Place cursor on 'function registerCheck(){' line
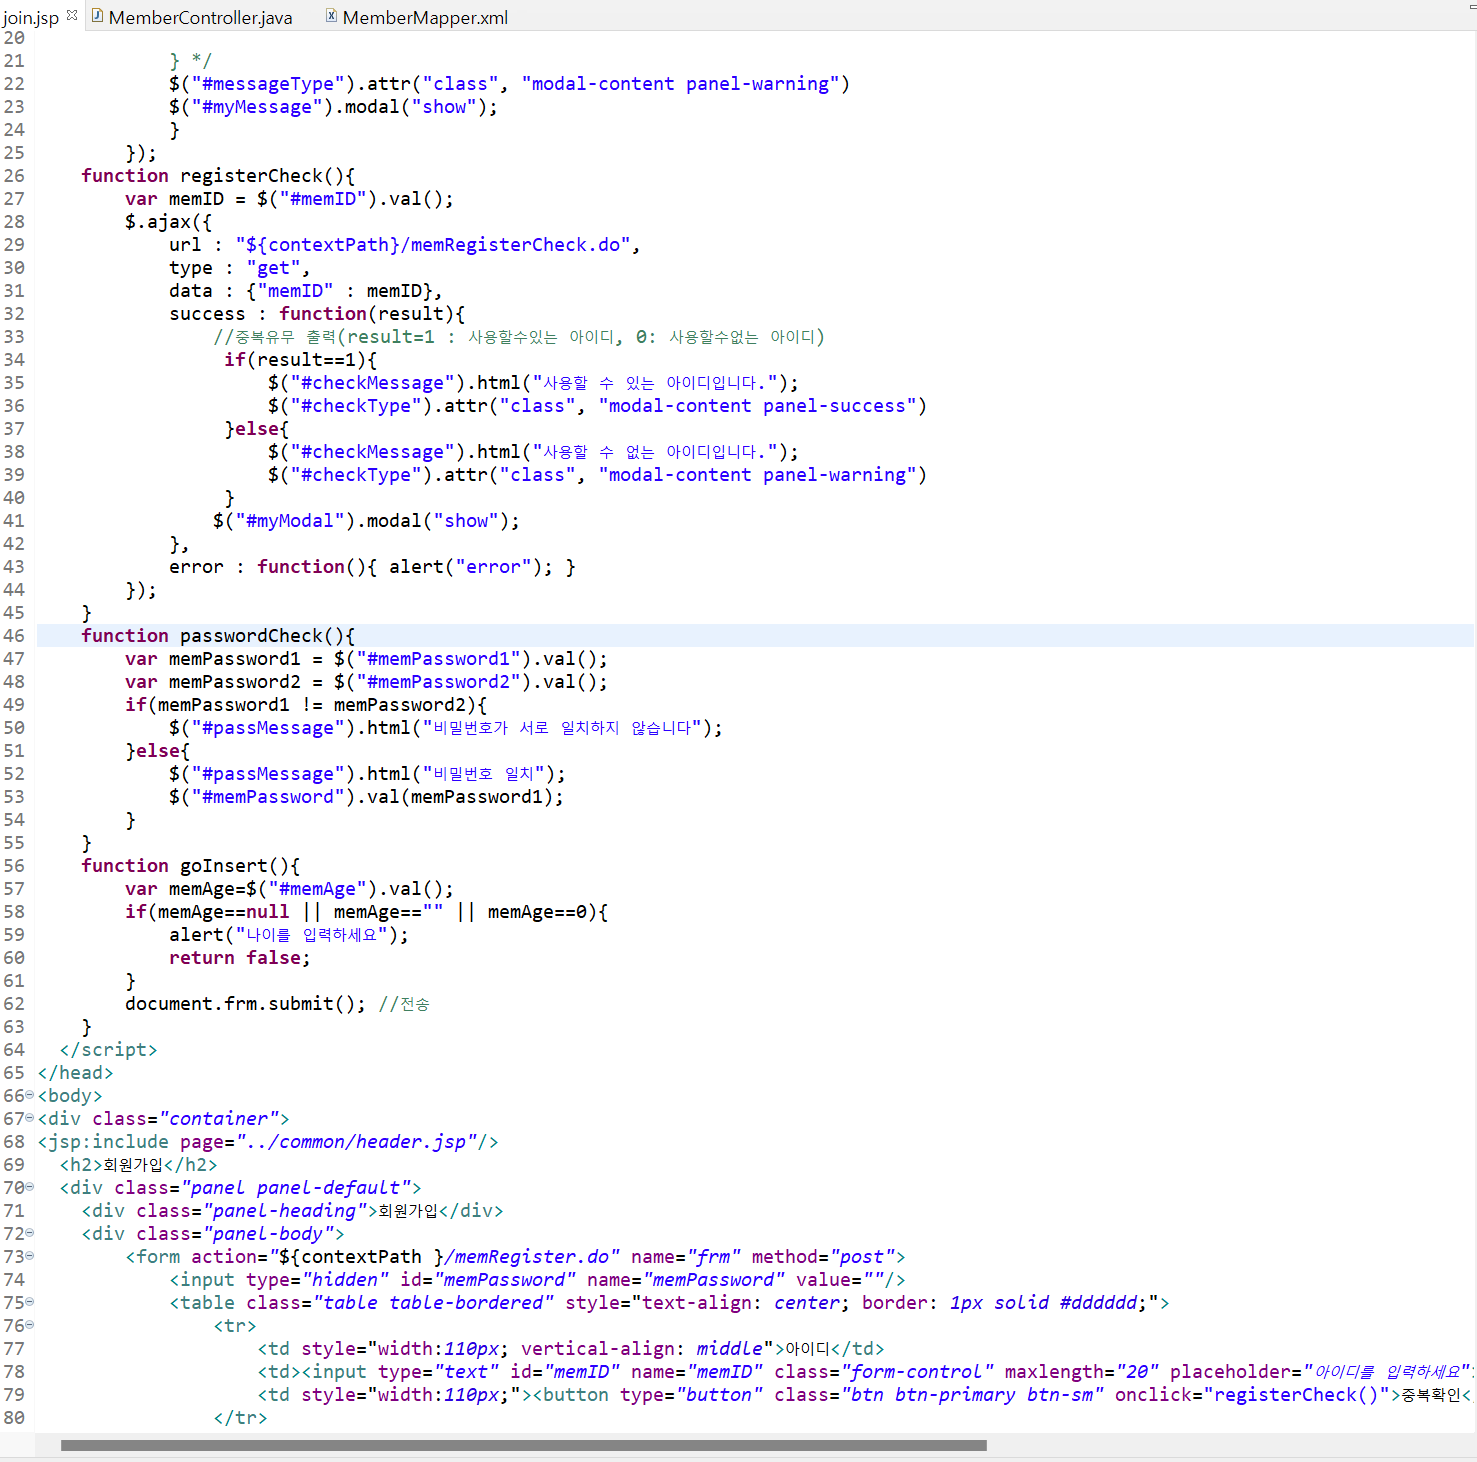The width and height of the screenshot is (1477, 1462). tap(218, 176)
